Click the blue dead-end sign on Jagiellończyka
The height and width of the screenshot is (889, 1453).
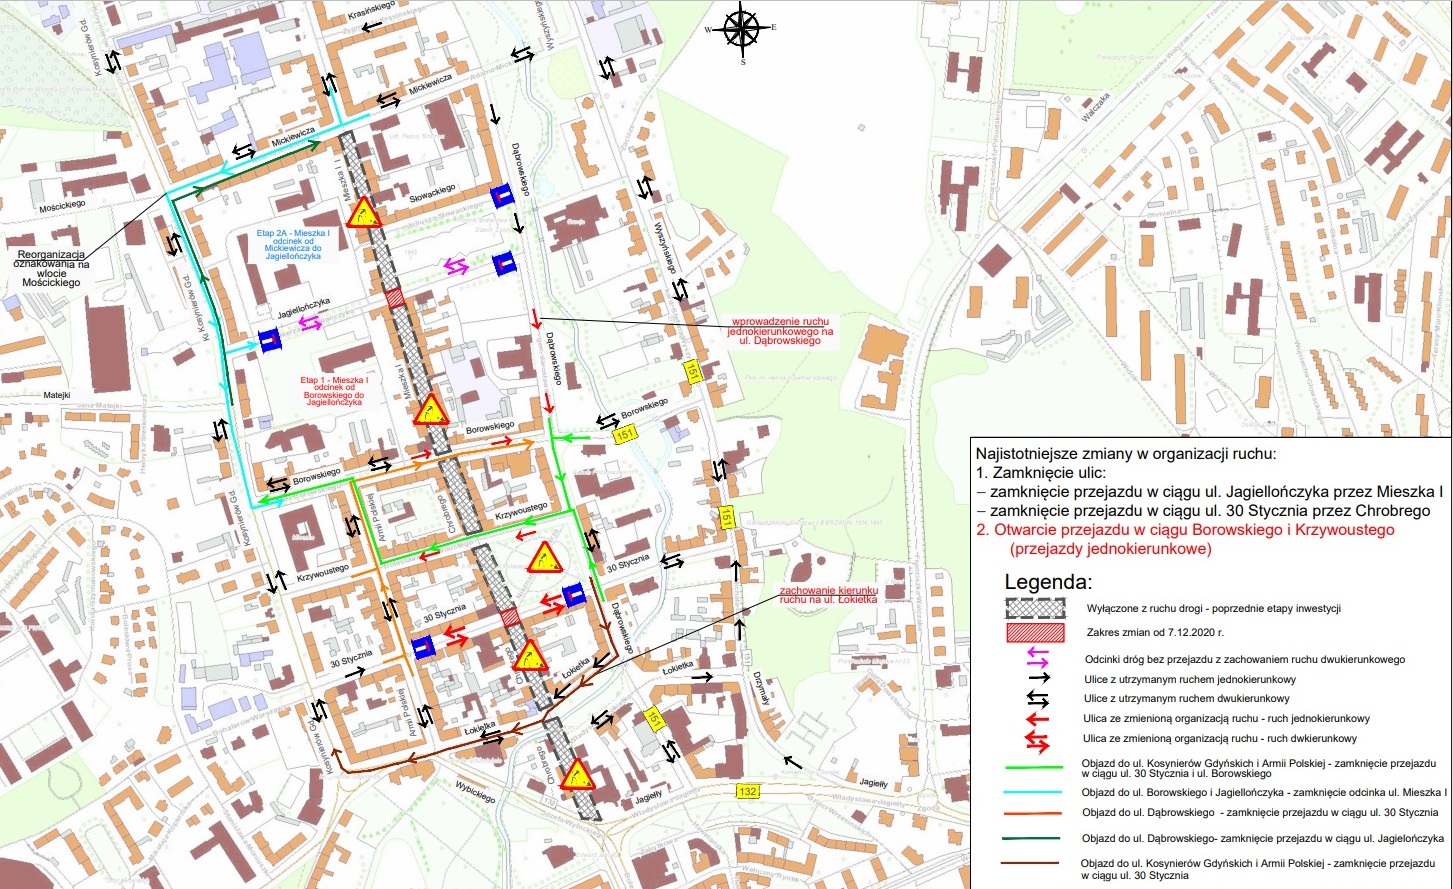(x=268, y=341)
